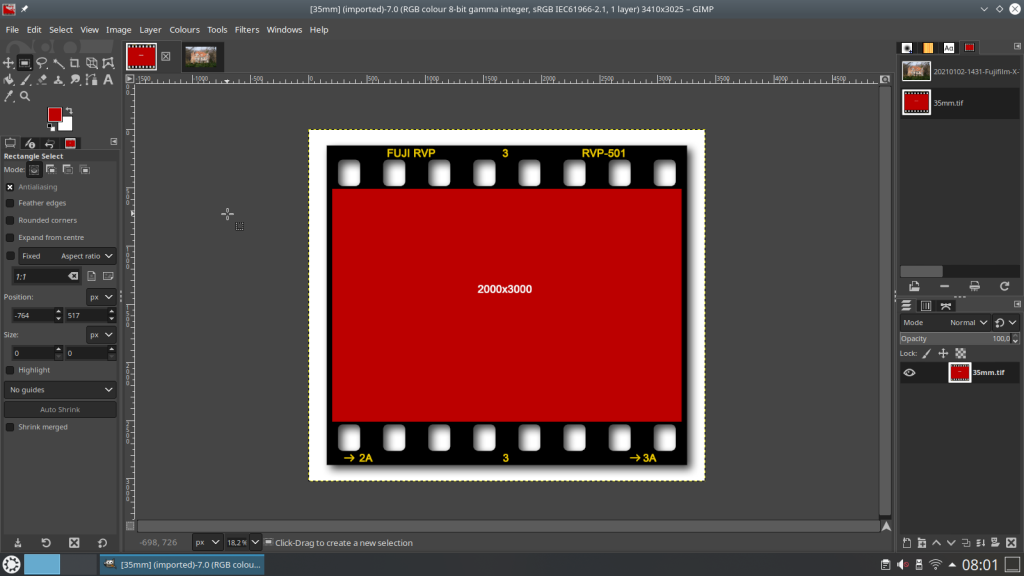
Task: Delete tool preset in tool options
Action: point(74,543)
